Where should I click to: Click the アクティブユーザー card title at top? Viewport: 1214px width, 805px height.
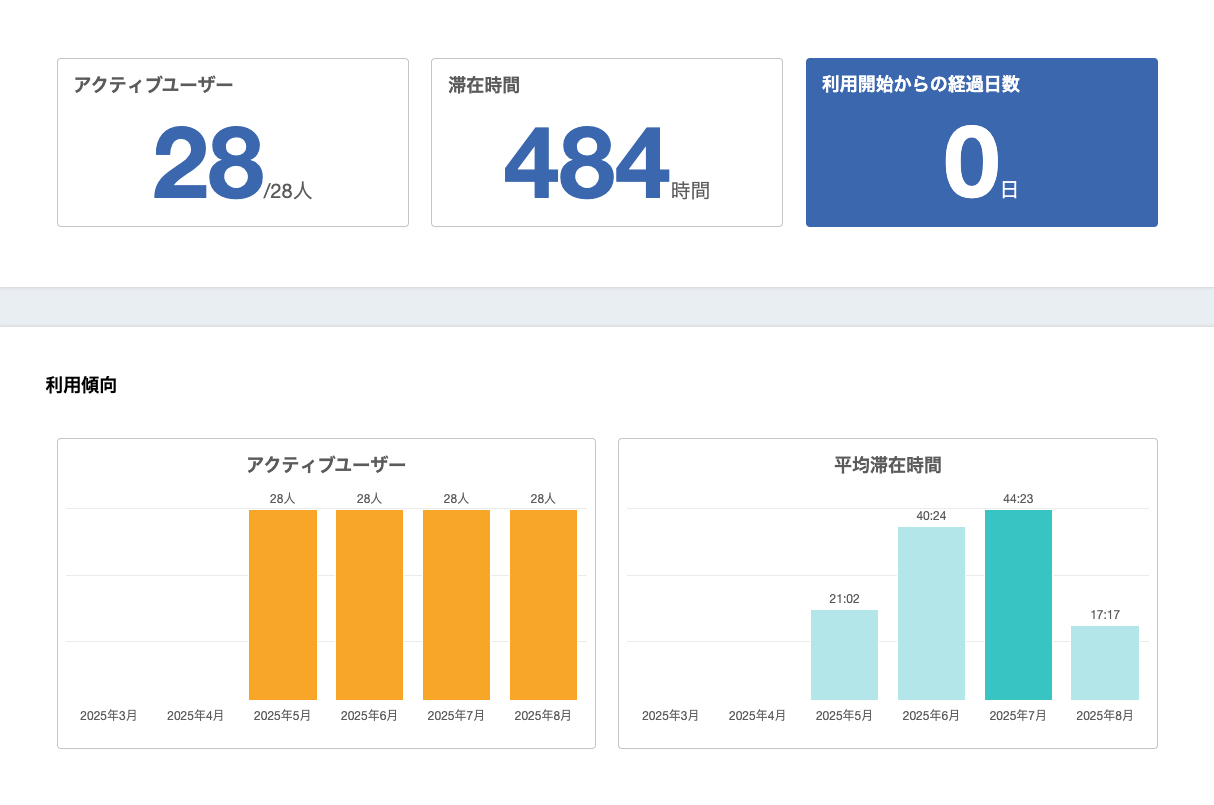tap(153, 85)
